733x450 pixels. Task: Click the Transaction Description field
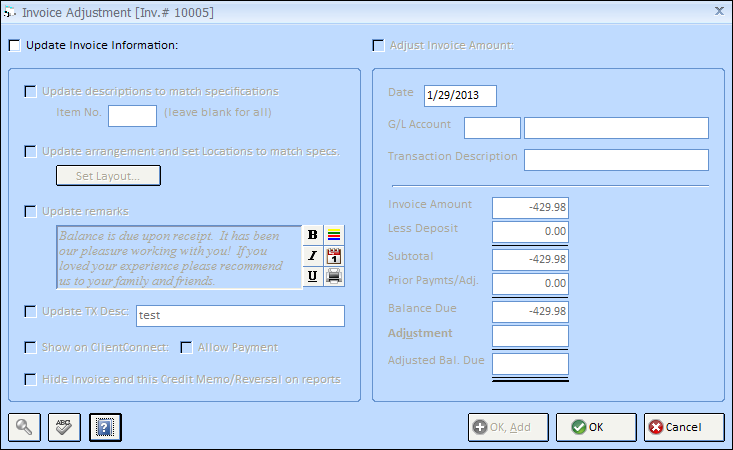(x=616, y=160)
